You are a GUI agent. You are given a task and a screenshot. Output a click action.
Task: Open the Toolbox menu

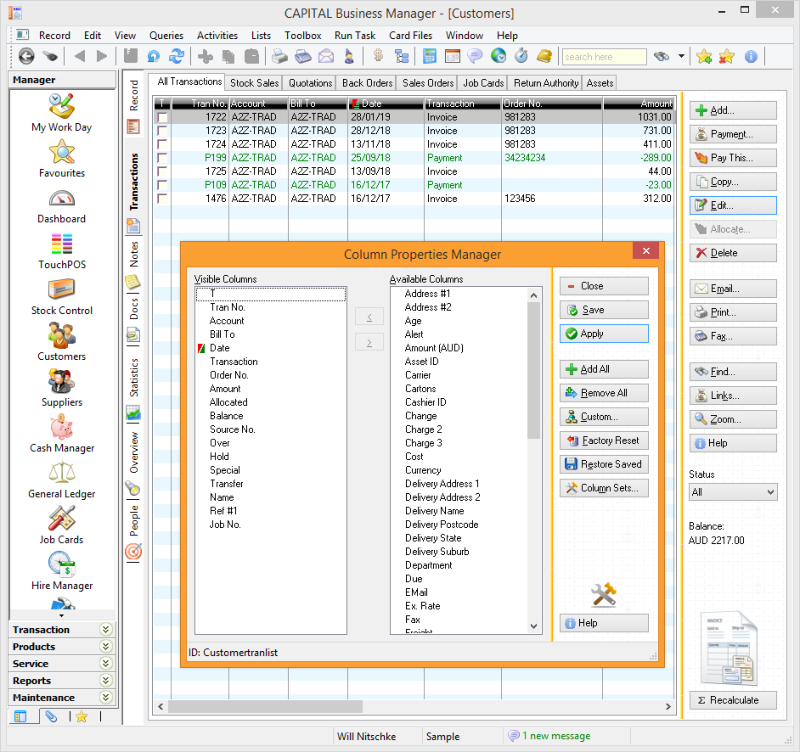coord(303,35)
